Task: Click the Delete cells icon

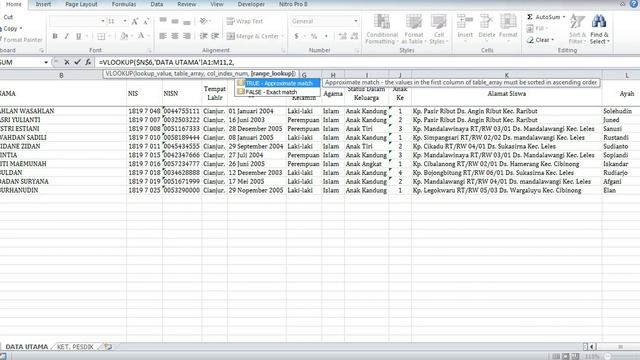Action: 487,22
